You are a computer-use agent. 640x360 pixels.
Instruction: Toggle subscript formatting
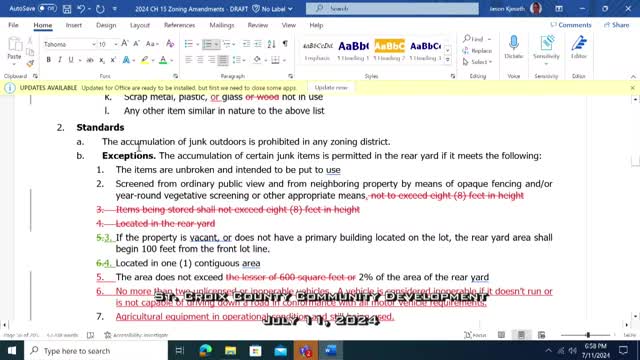click(x=102, y=60)
